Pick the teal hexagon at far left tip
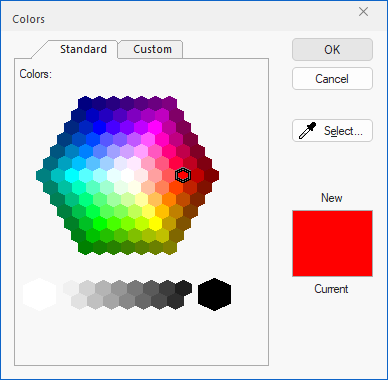Viewport: 388px width, 380px height. (43, 175)
